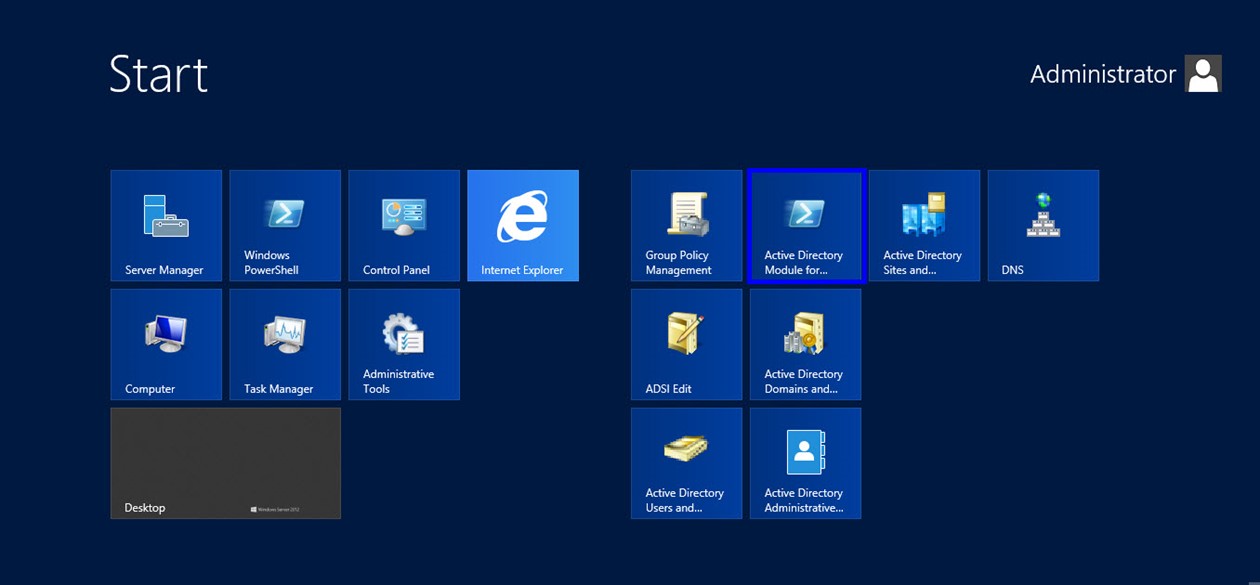Open Administrative Tools tile
1260x585 pixels.
pos(404,344)
